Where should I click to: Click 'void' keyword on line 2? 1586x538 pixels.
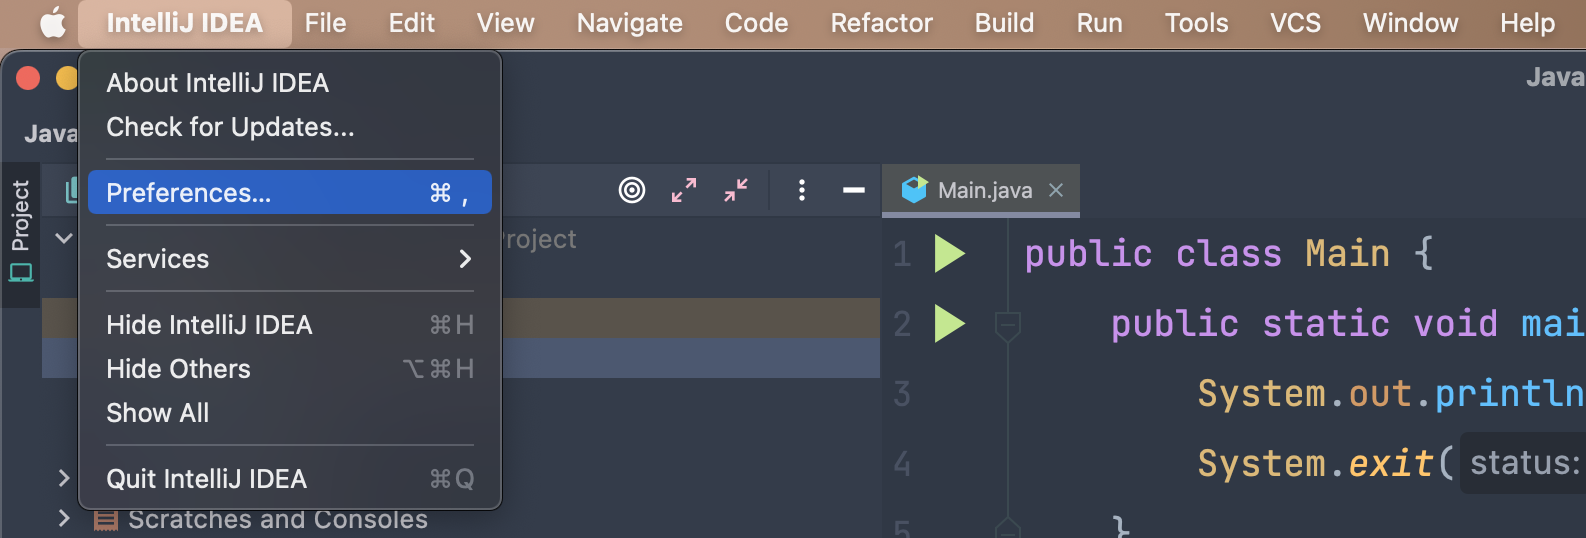pos(1456,324)
